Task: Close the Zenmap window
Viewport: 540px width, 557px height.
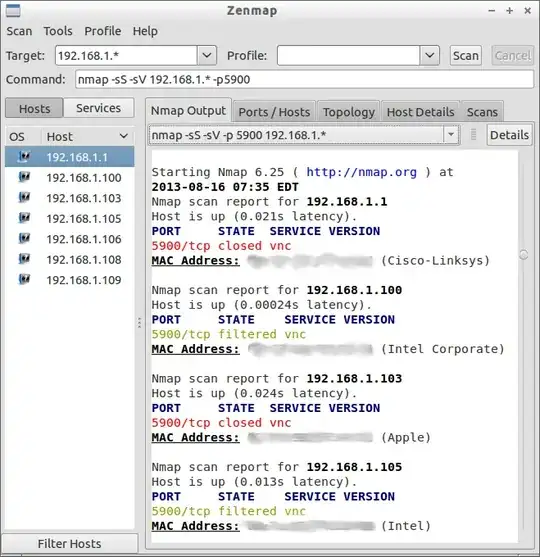Action: [528, 11]
